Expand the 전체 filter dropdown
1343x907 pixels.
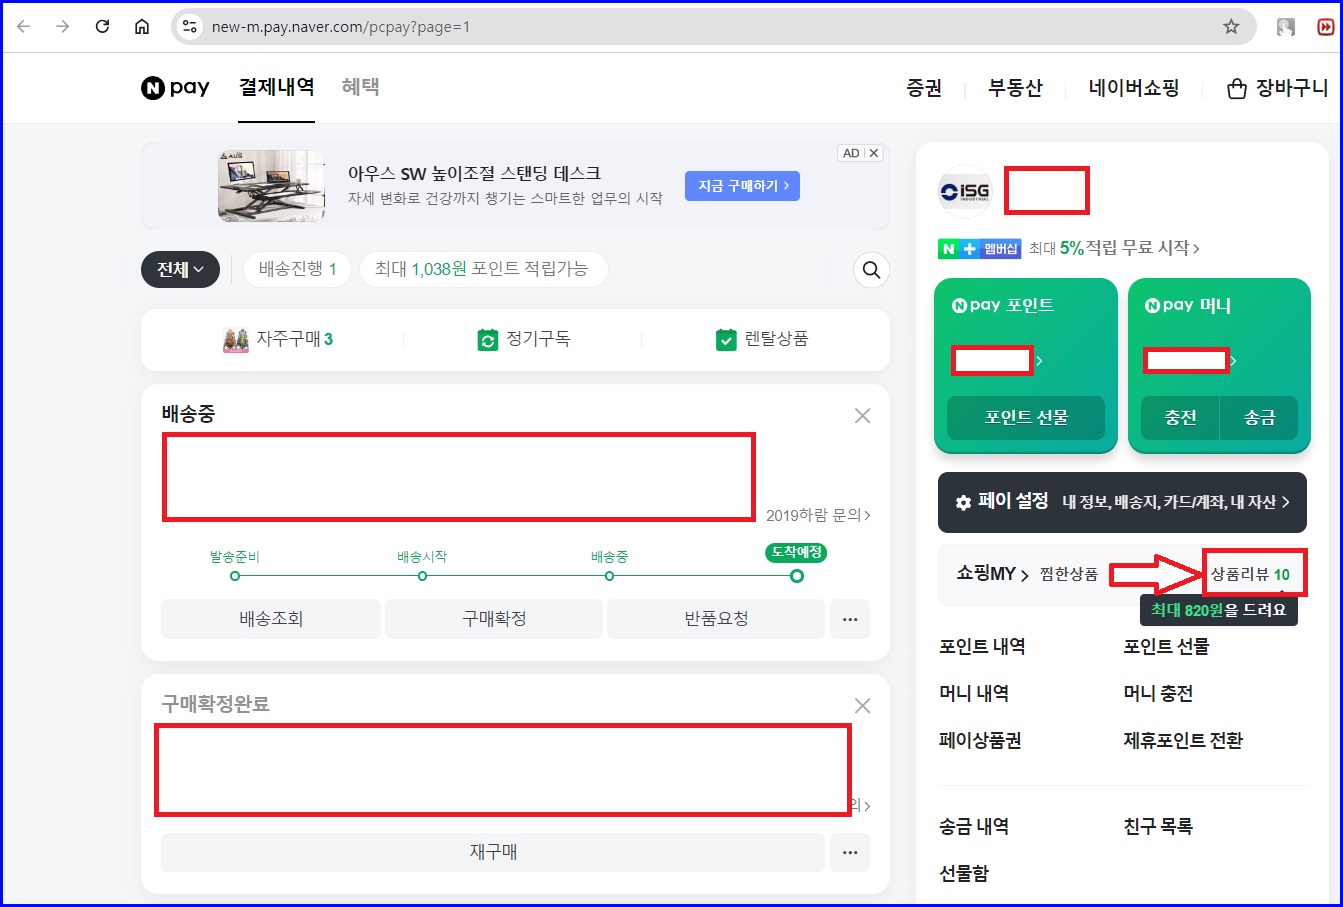[x=180, y=270]
